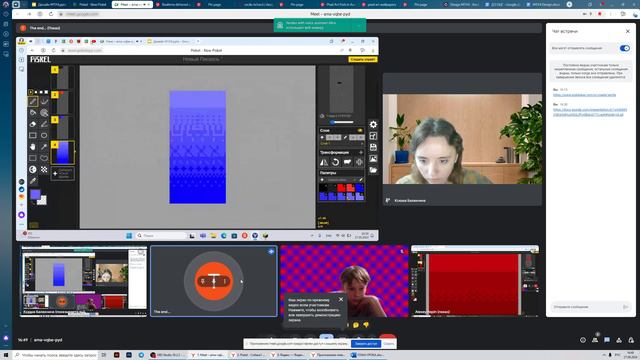Click the Add new frame button
The image size is (640, 360).
62,173
